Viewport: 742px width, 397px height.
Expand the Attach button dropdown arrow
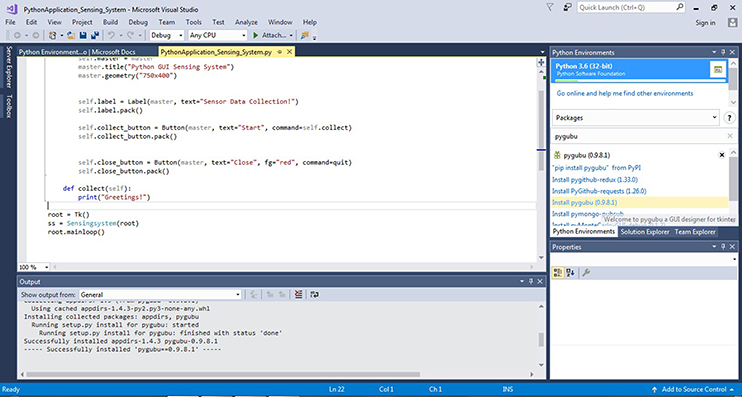[x=291, y=36]
